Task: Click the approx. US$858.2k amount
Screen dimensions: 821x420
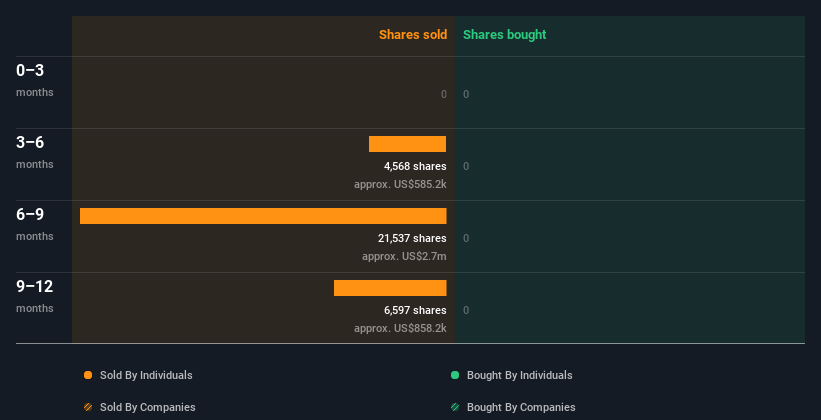Action: point(400,328)
